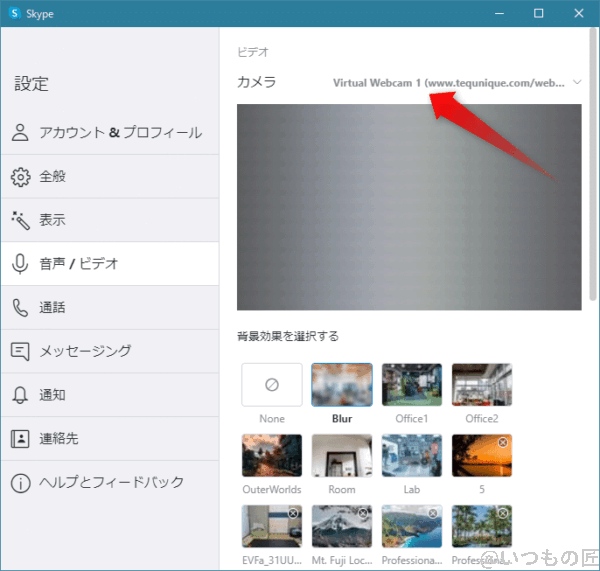The height and width of the screenshot is (571, 600).
Task: Maximize the Skype window
Action: click(x=538, y=13)
